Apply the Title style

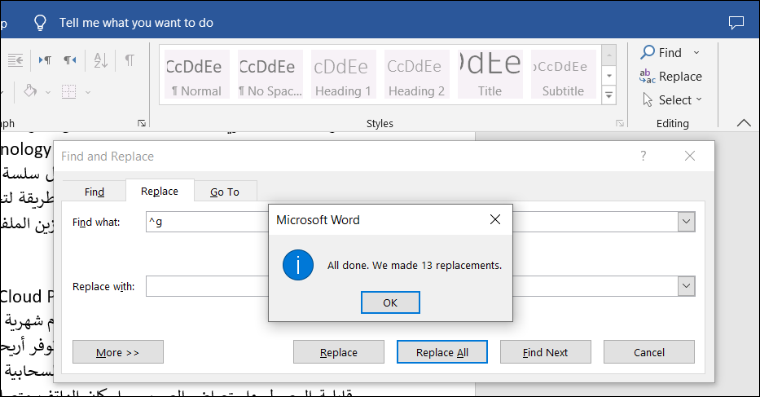pos(490,75)
